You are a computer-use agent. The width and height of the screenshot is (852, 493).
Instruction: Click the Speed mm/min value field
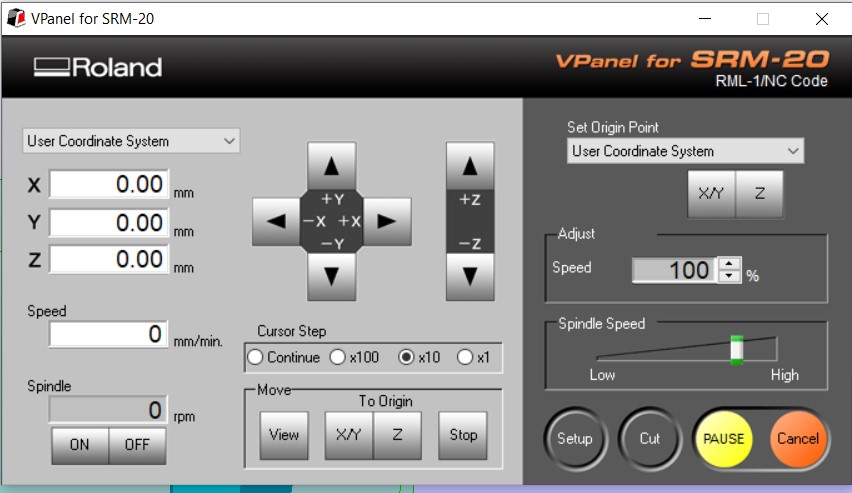click(x=109, y=334)
